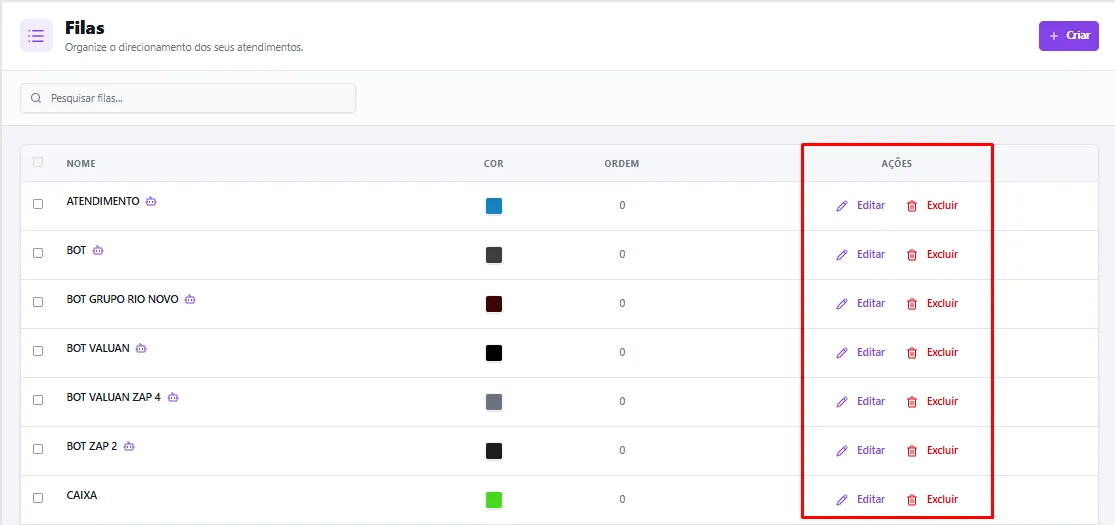Viewport: 1115px width, 525px height.
Task: Click the AÇÕES column header
Action: tap(897, 164)
